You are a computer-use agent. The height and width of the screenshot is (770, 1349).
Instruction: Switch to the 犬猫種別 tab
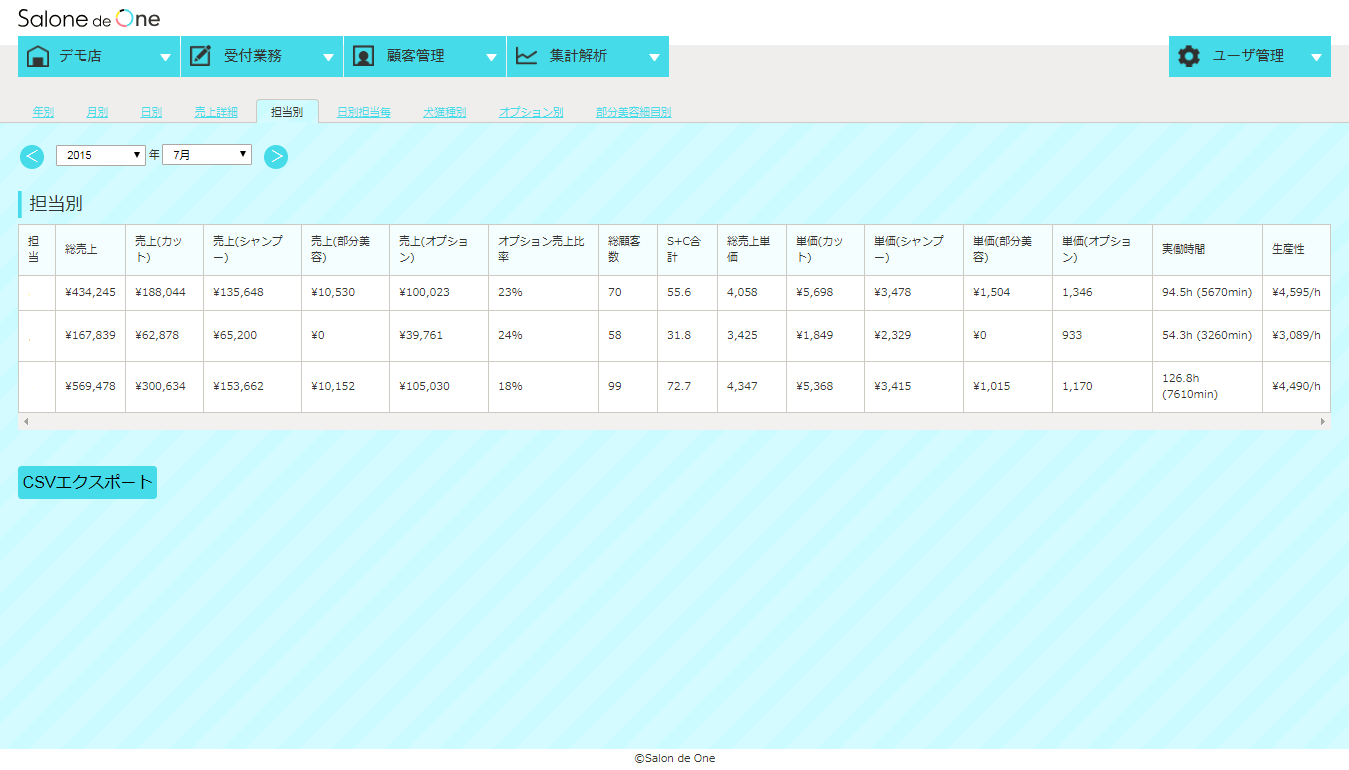pos(444,112)
